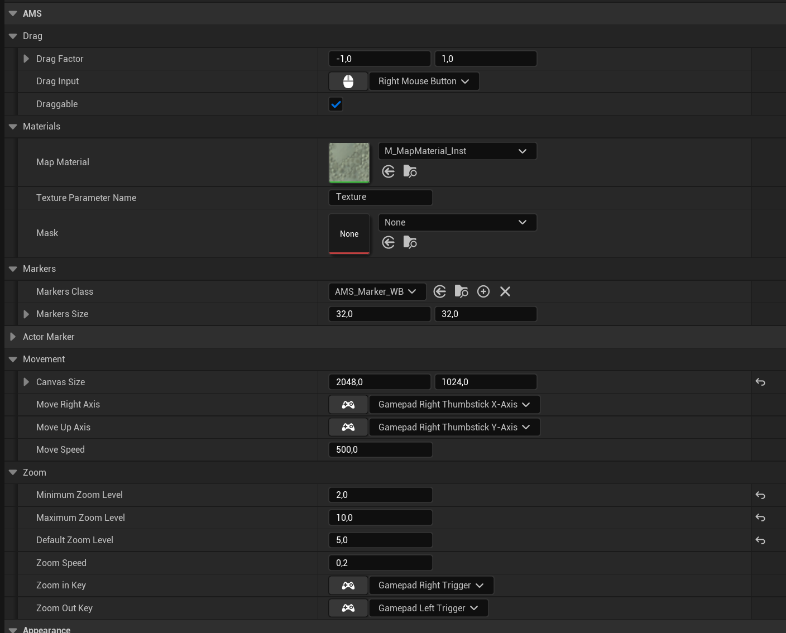786x633 pixels.
Task: Open the M_MapMaterial_Inst asset dropdown
Action: 457,151
